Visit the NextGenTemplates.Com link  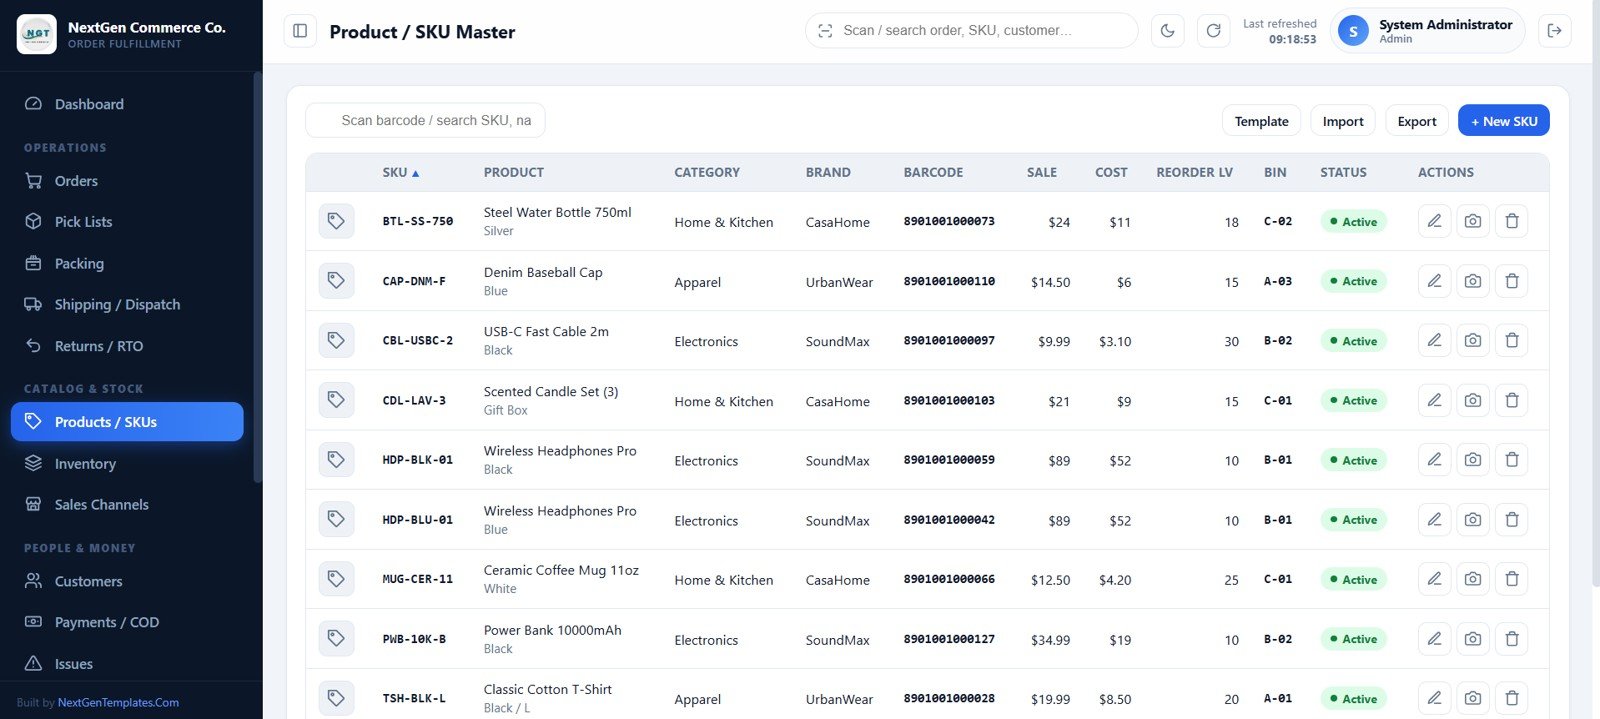(x=118, y=703)
